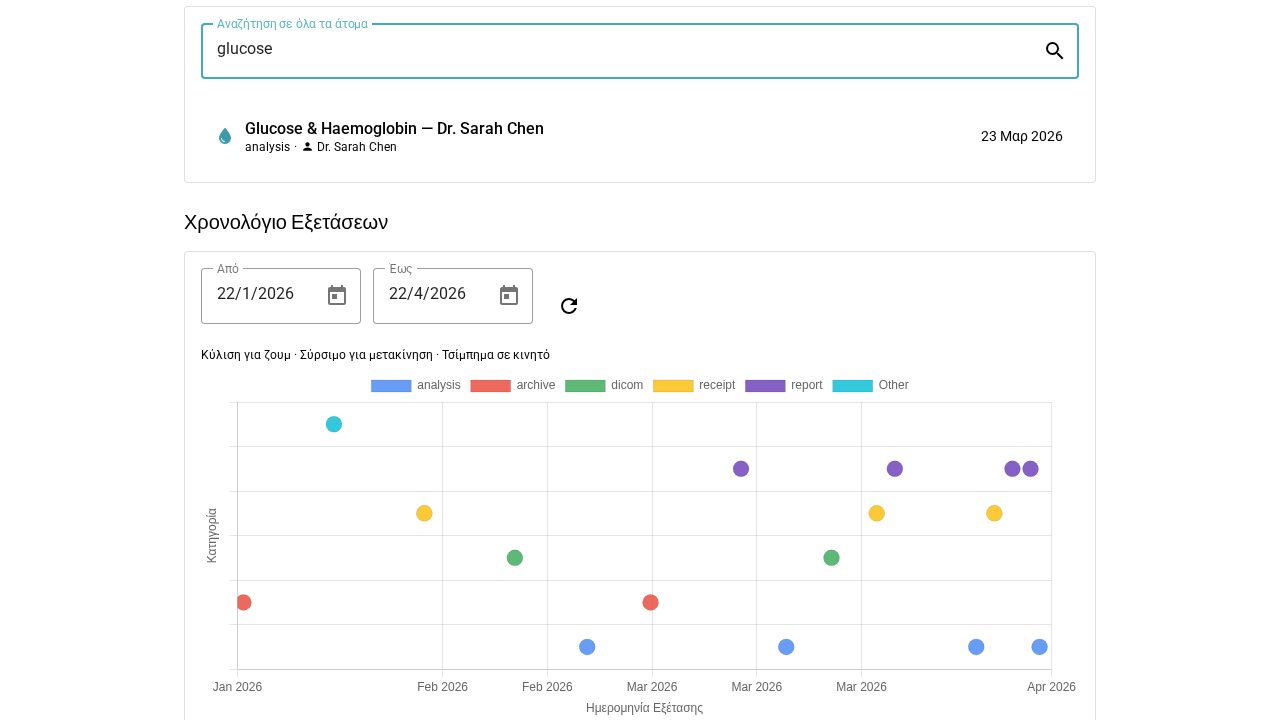
Task: Toggle the analysis legend series
Action: click(x=415, y=385)
